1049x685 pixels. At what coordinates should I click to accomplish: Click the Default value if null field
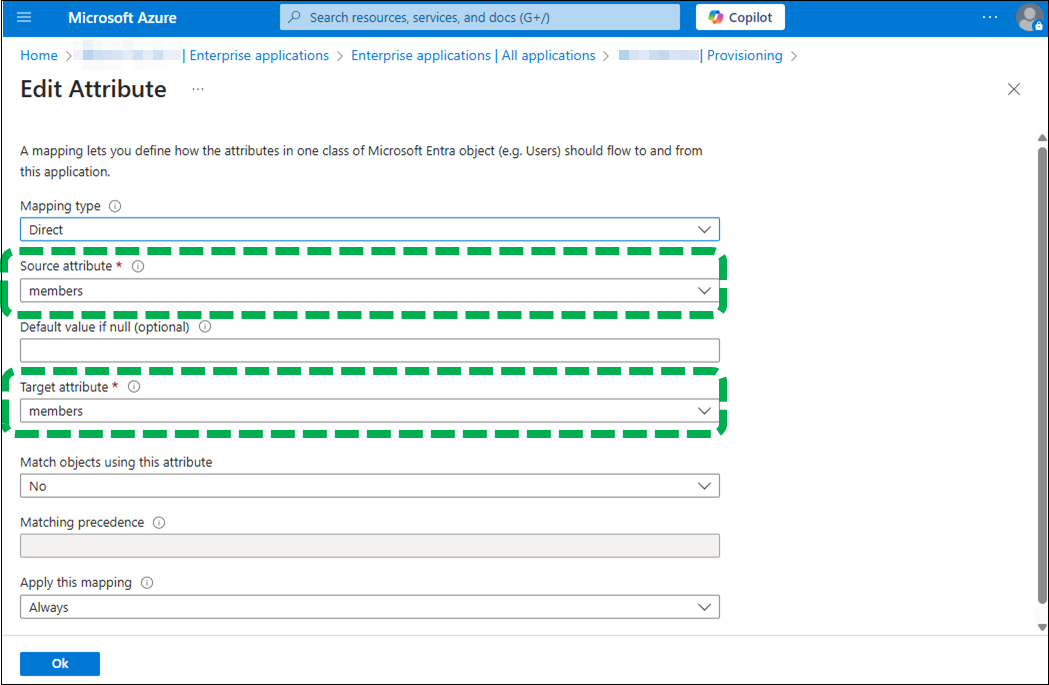[x=369, y=350]
